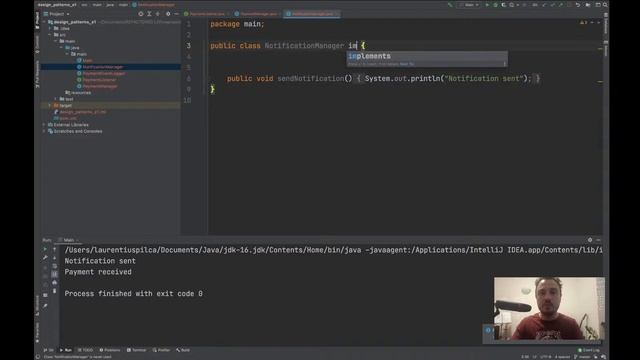This screenshot has width=640, height=360.
Task: Click Select Opened File locate icon
Action: pos(141,14)
